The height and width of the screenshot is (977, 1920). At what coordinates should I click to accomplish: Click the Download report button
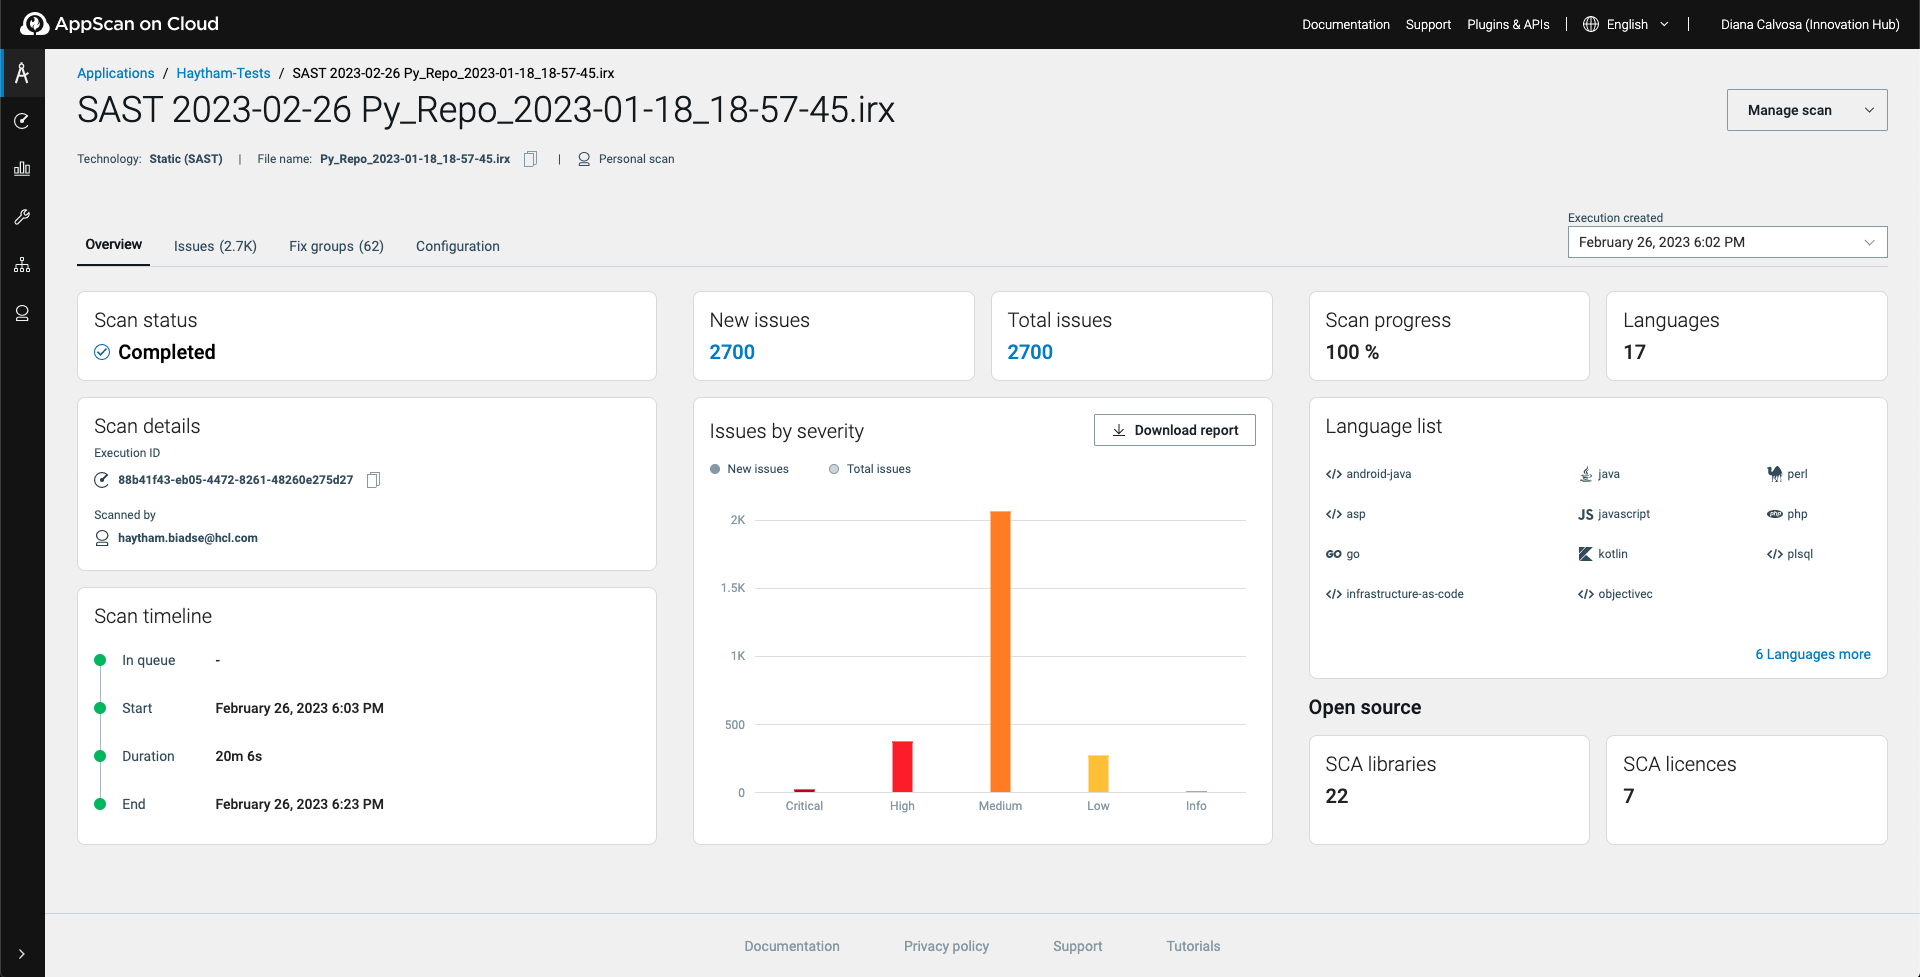(1174, 430)
